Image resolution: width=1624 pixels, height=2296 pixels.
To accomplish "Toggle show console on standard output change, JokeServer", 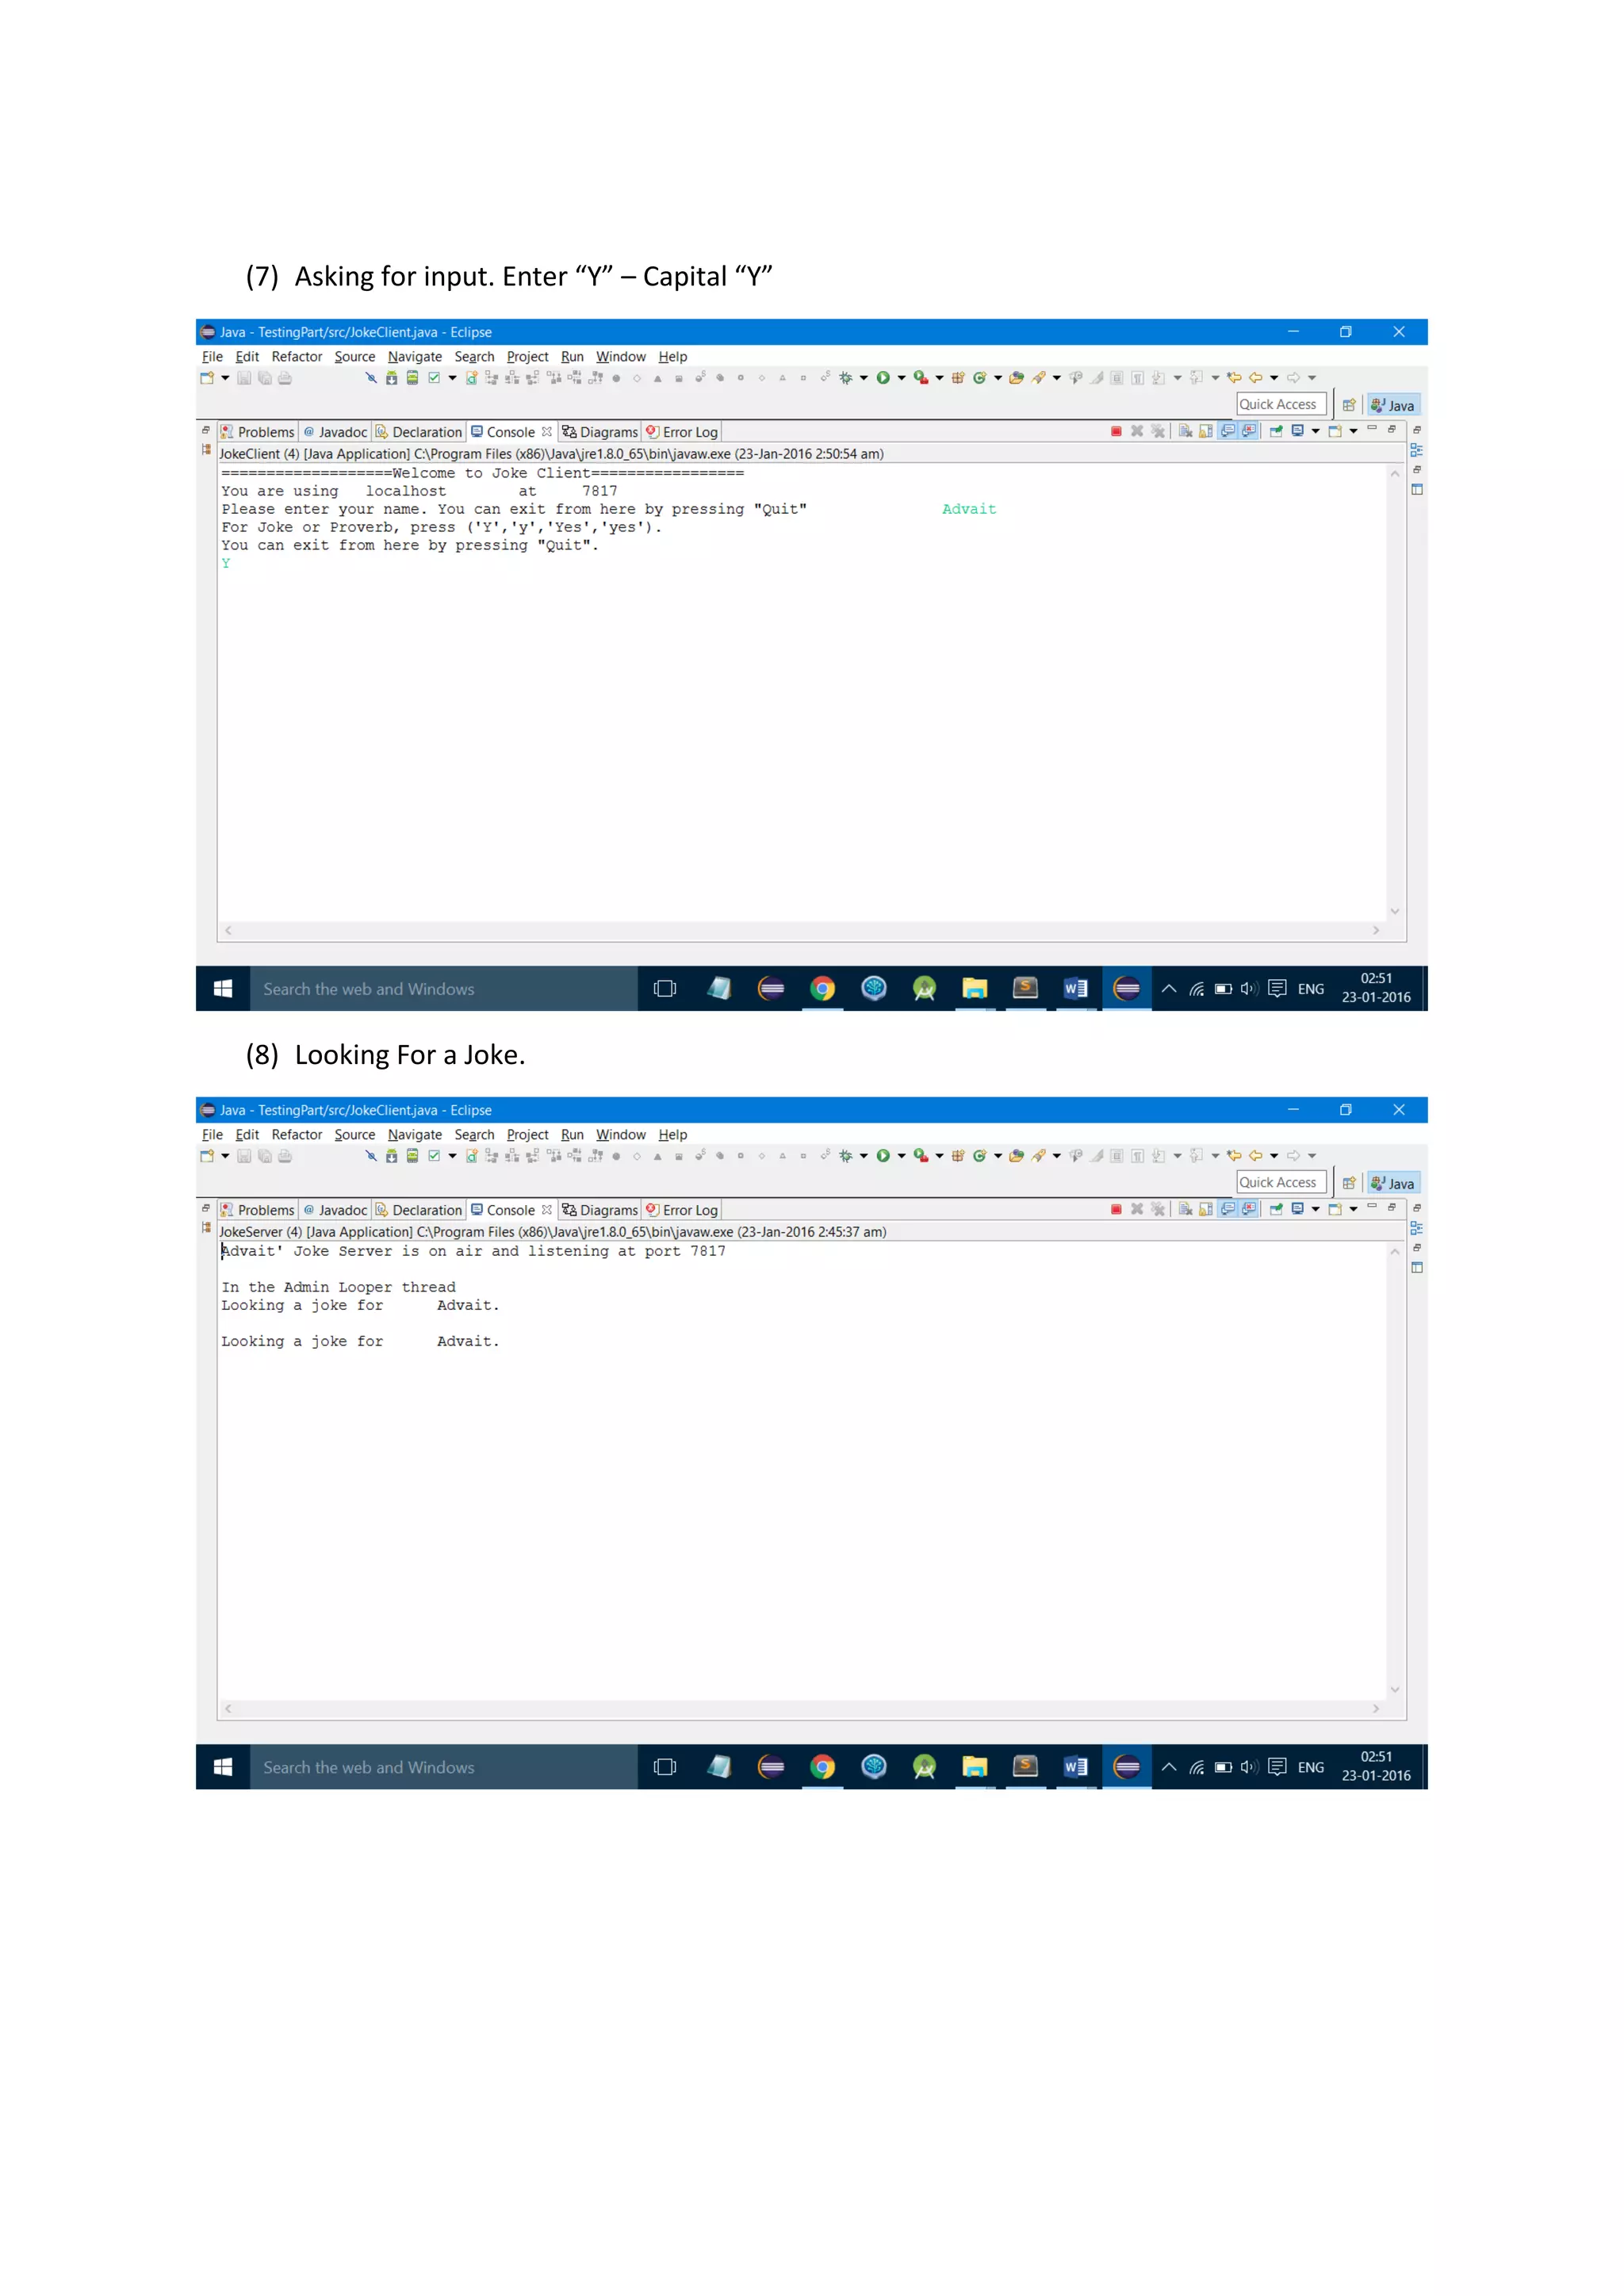I will [x=1228, y=1209].
